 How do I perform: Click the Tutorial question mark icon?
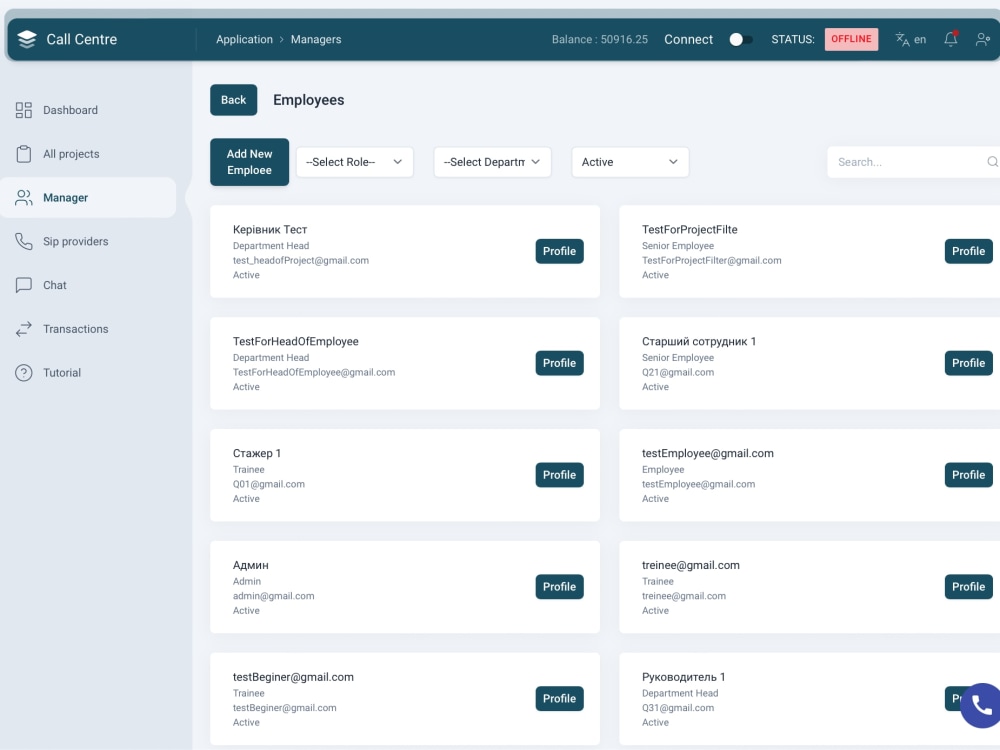tap(24, 372)
